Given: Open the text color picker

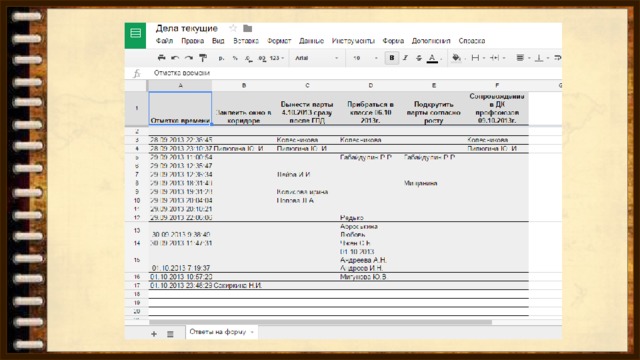Looking at the screenshot, I should [432, 58].
